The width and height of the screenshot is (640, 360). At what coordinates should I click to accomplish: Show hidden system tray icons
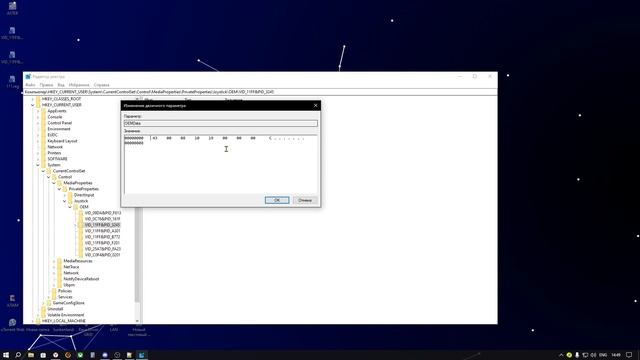click(x=561, y=355)
